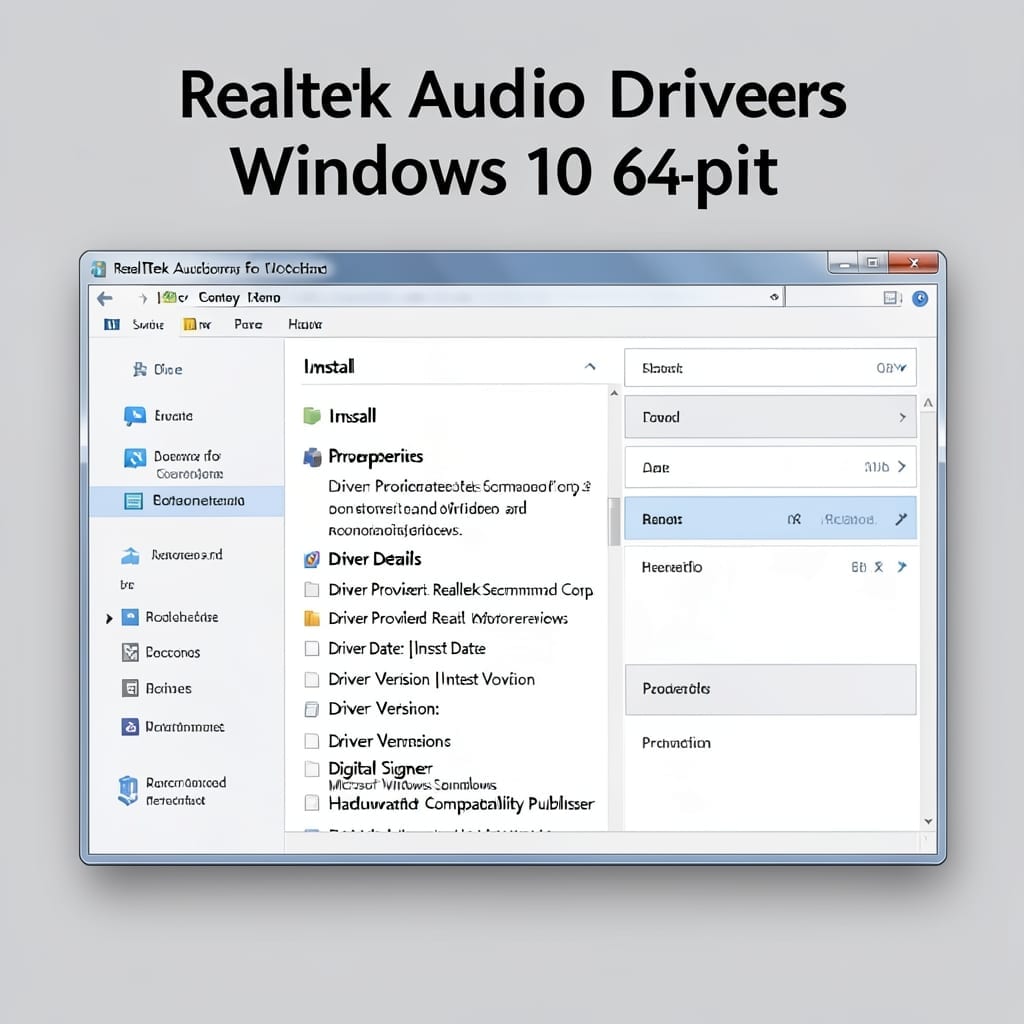Click the refresh icon in the address bar

[775, 297]
